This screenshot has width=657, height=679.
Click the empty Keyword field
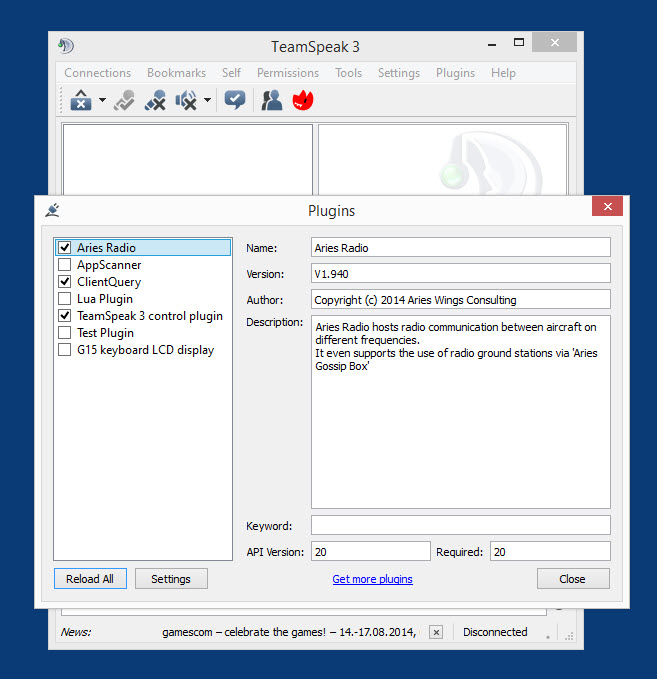coord(461,525)
